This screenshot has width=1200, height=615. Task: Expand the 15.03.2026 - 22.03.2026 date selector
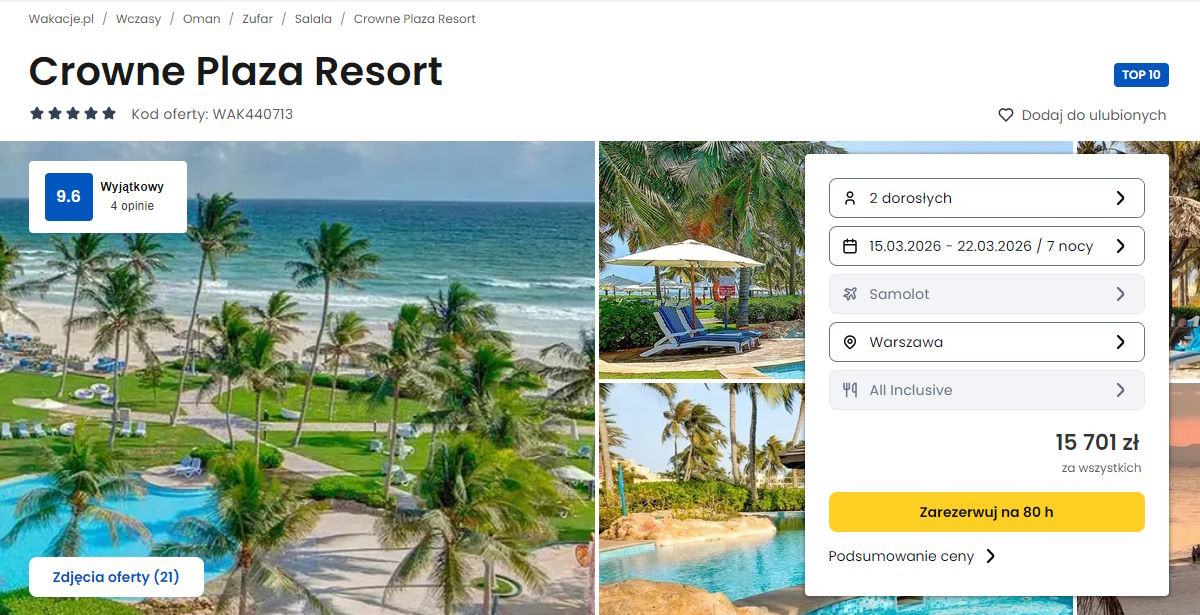(x=986, y=246)
